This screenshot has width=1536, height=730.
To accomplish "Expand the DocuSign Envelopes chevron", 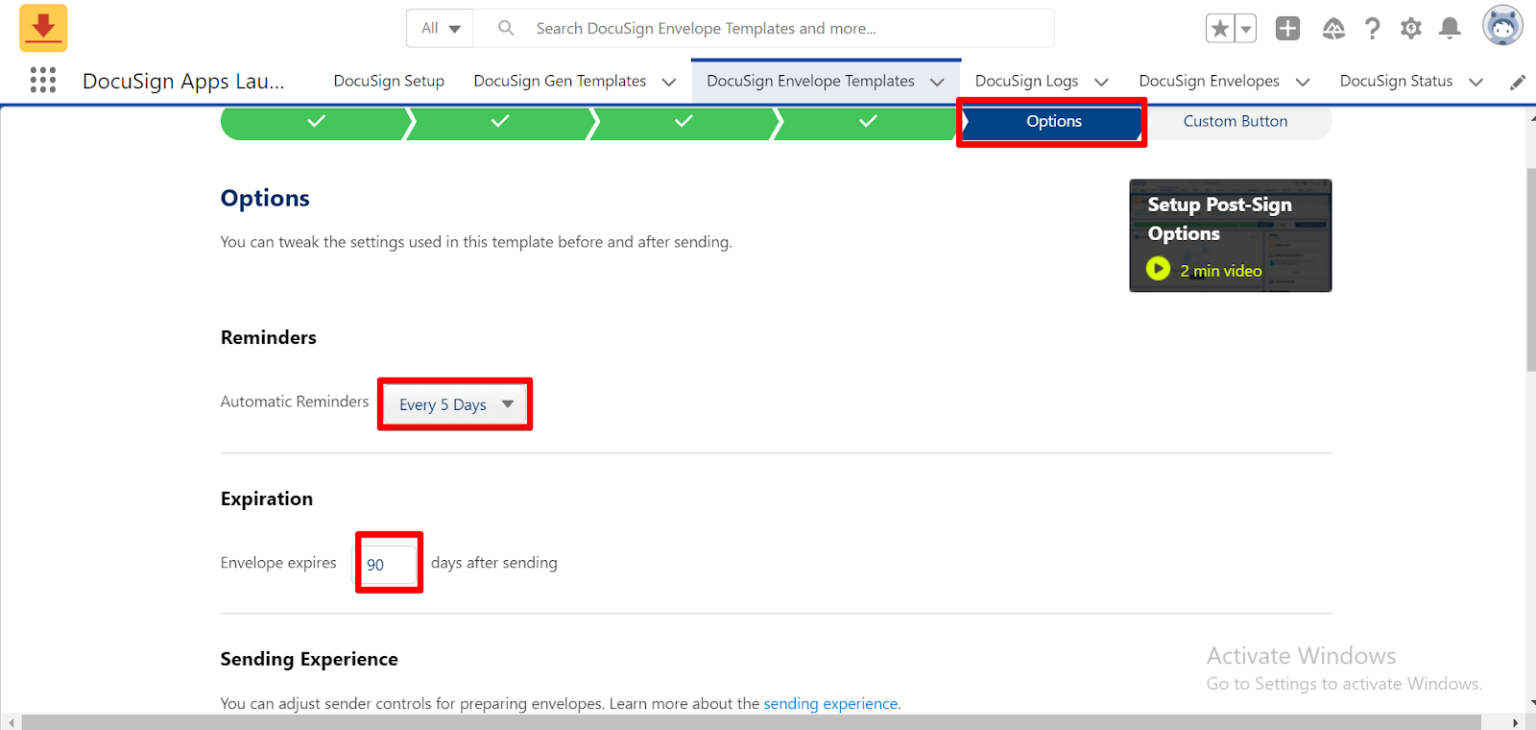I will click(x=1302, y=82).
